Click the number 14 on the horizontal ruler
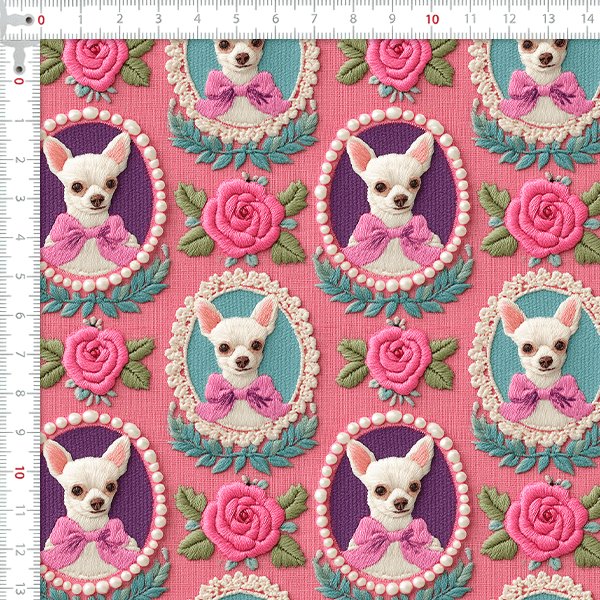This screenshot has width=600, height=600. point(587,19)
